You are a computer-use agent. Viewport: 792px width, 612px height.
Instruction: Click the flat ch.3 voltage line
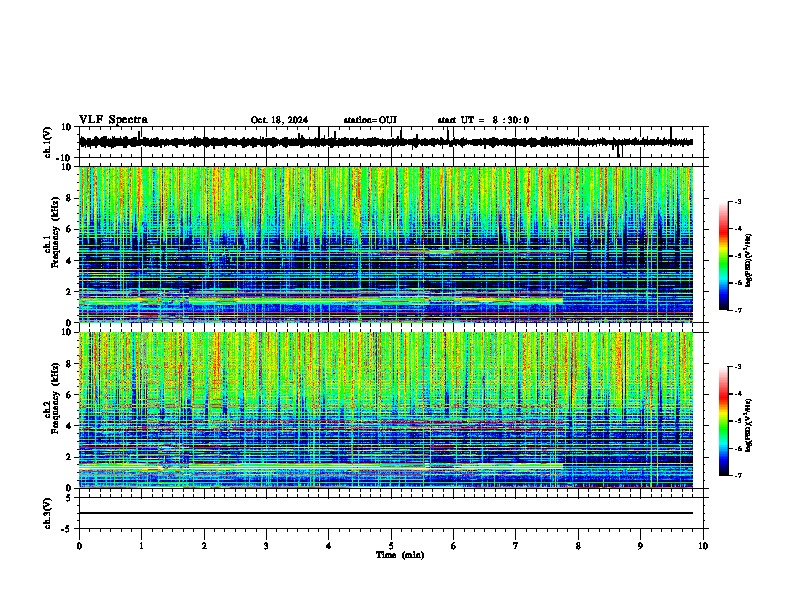pyautogui.click(x=385, y=513)
